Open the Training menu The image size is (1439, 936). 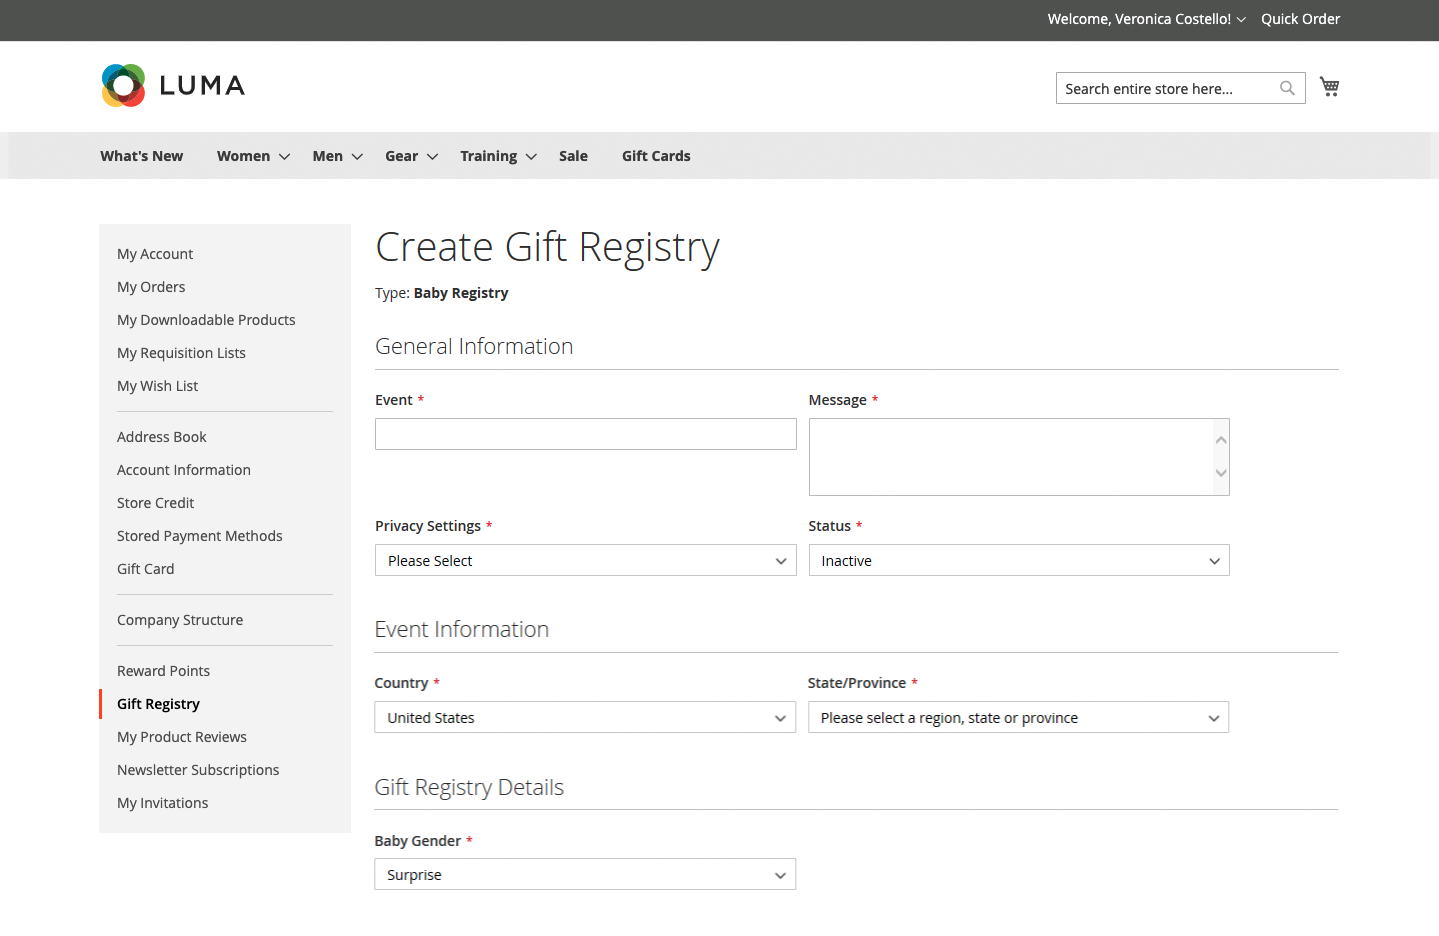[498, 156]
